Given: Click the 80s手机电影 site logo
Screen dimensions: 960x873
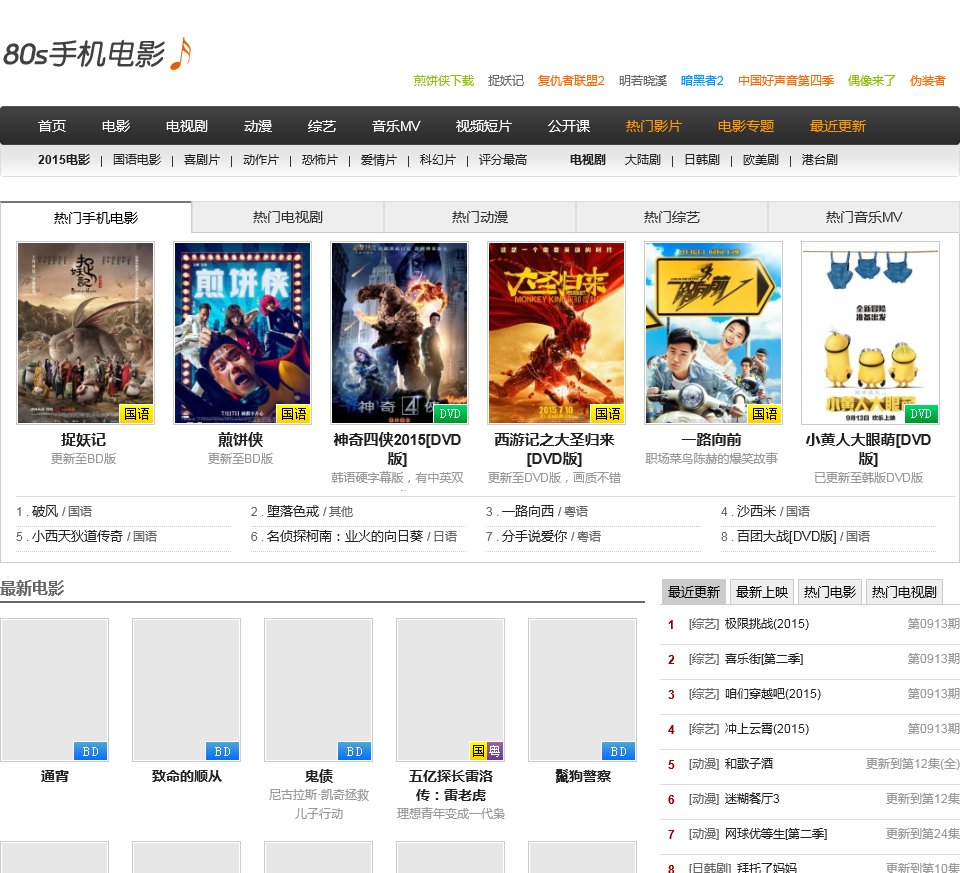Looking at the screenshot, I should [98, 54].
